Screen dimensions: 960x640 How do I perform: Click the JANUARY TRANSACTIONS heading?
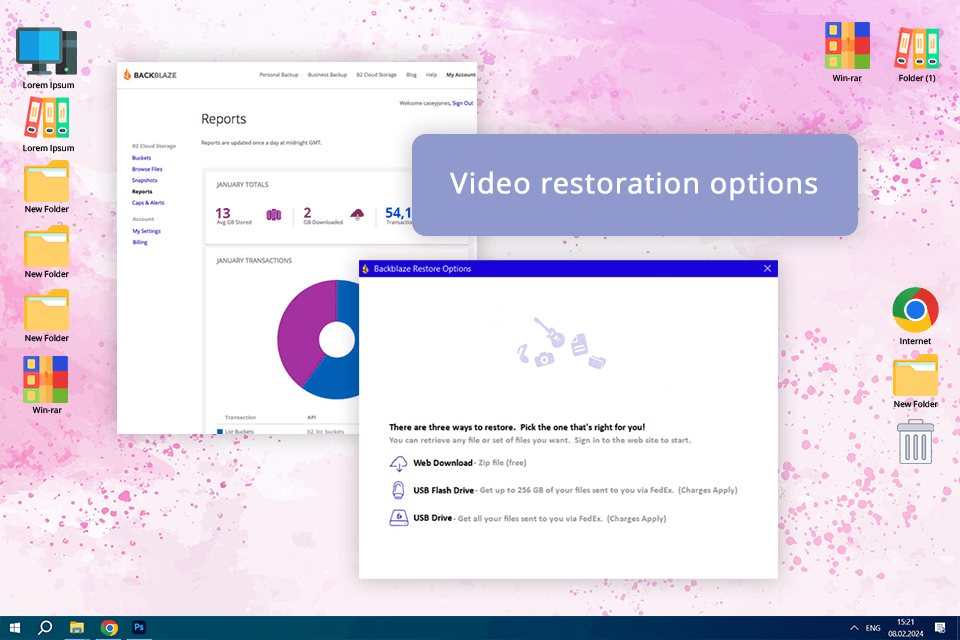click(254, 261)
